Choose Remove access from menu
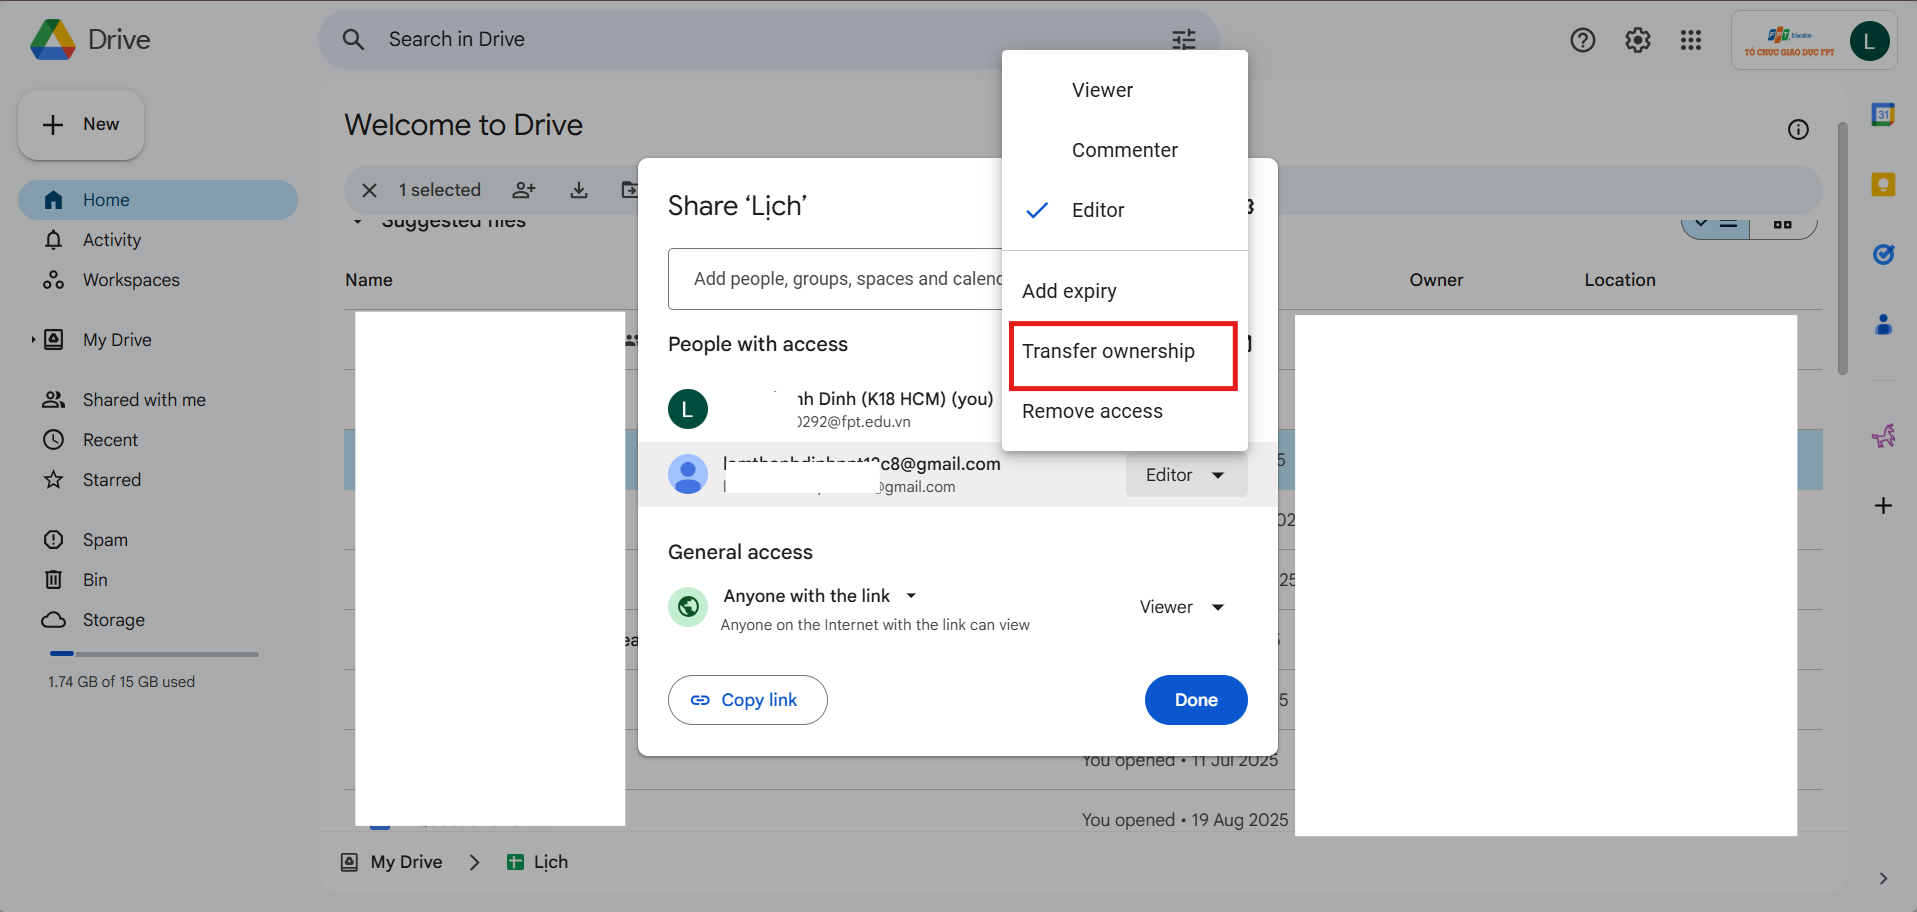 [x=1092, y=411]
